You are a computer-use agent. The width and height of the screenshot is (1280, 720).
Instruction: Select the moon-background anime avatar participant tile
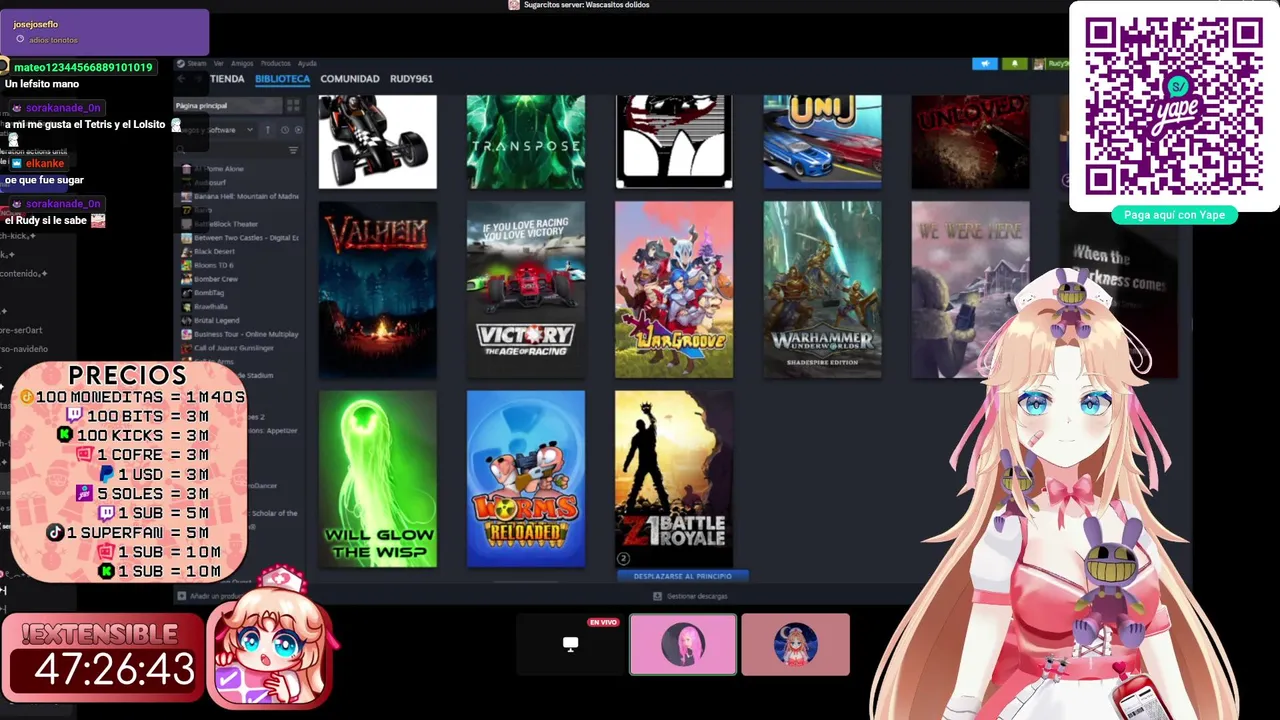click(796, 644)
